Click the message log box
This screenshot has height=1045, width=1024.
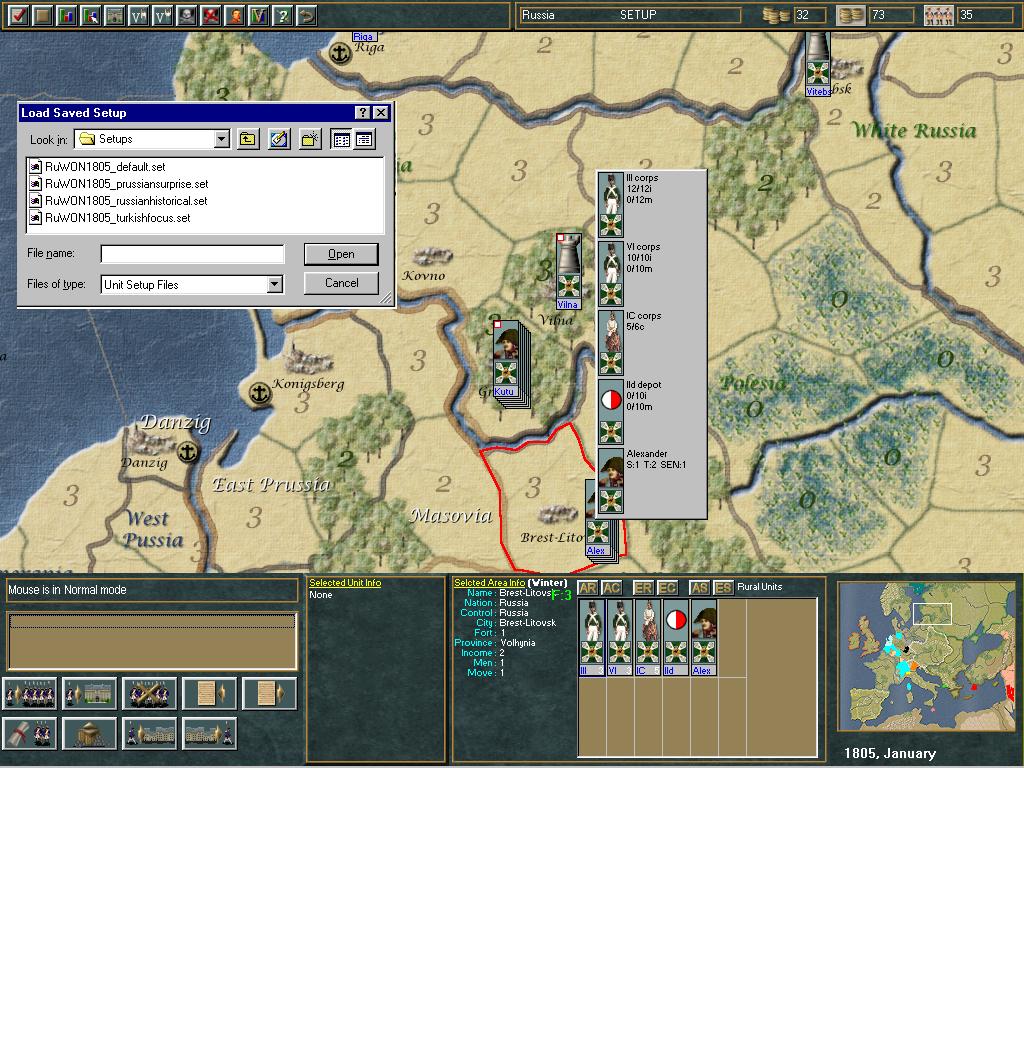[x=152, y=641]
